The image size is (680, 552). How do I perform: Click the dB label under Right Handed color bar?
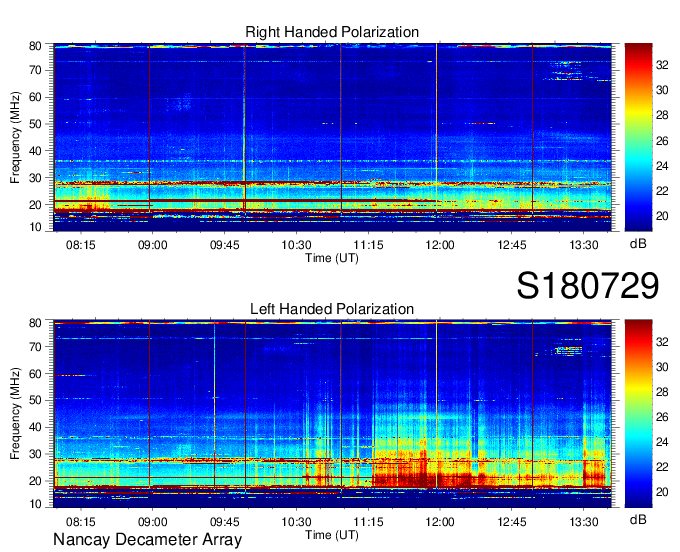pyautogui.click(x=638, y=244)
